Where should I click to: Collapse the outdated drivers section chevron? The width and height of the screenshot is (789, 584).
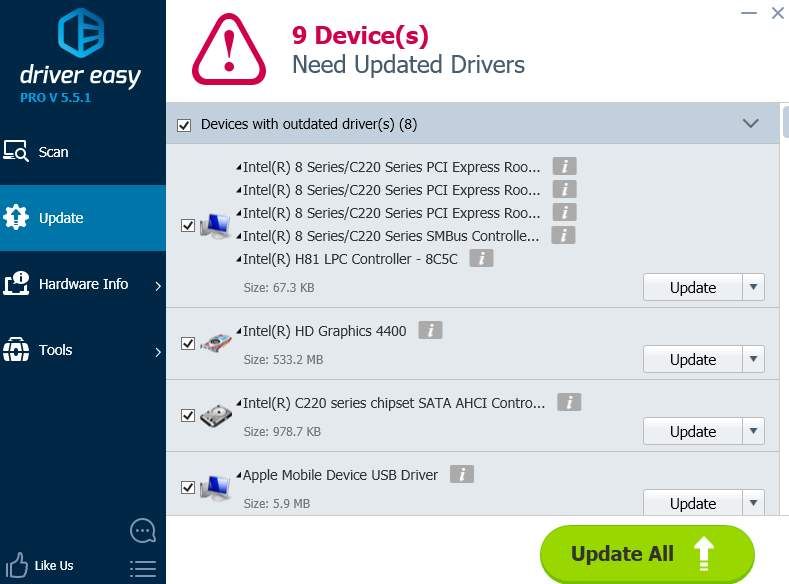[751, 124]
